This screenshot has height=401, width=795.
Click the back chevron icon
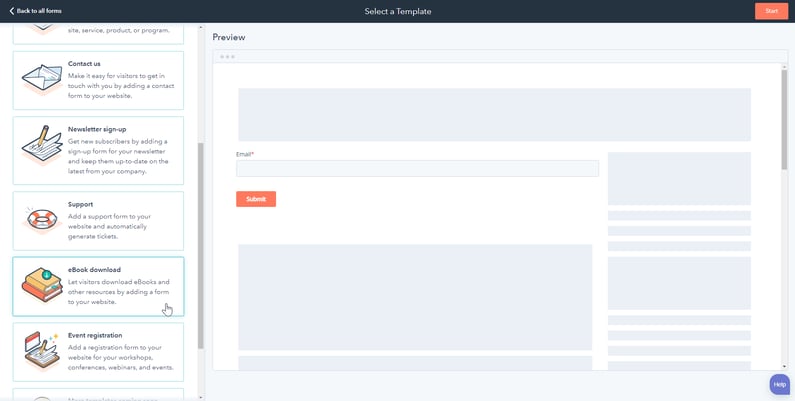coord(12,11)
